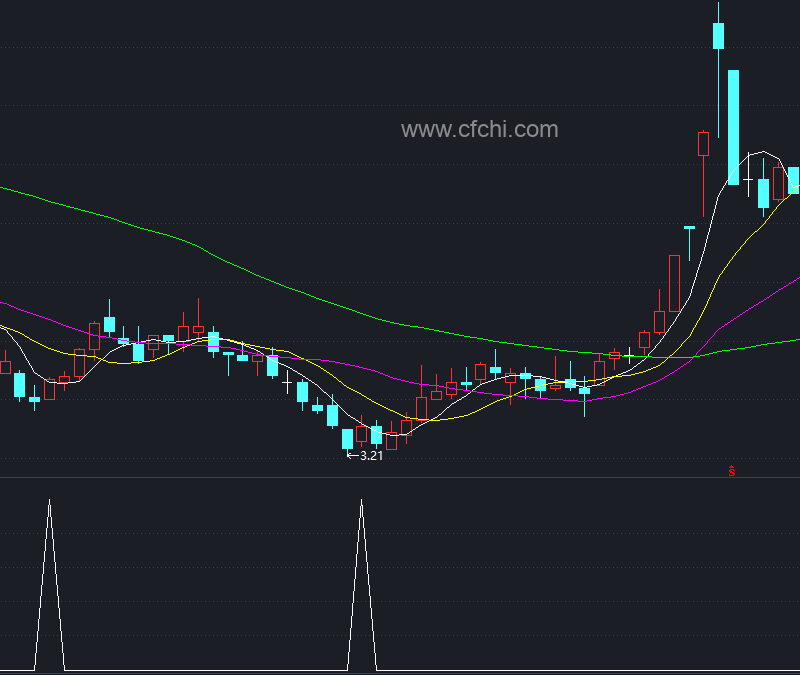Click the red S sell signal marker

732,471
